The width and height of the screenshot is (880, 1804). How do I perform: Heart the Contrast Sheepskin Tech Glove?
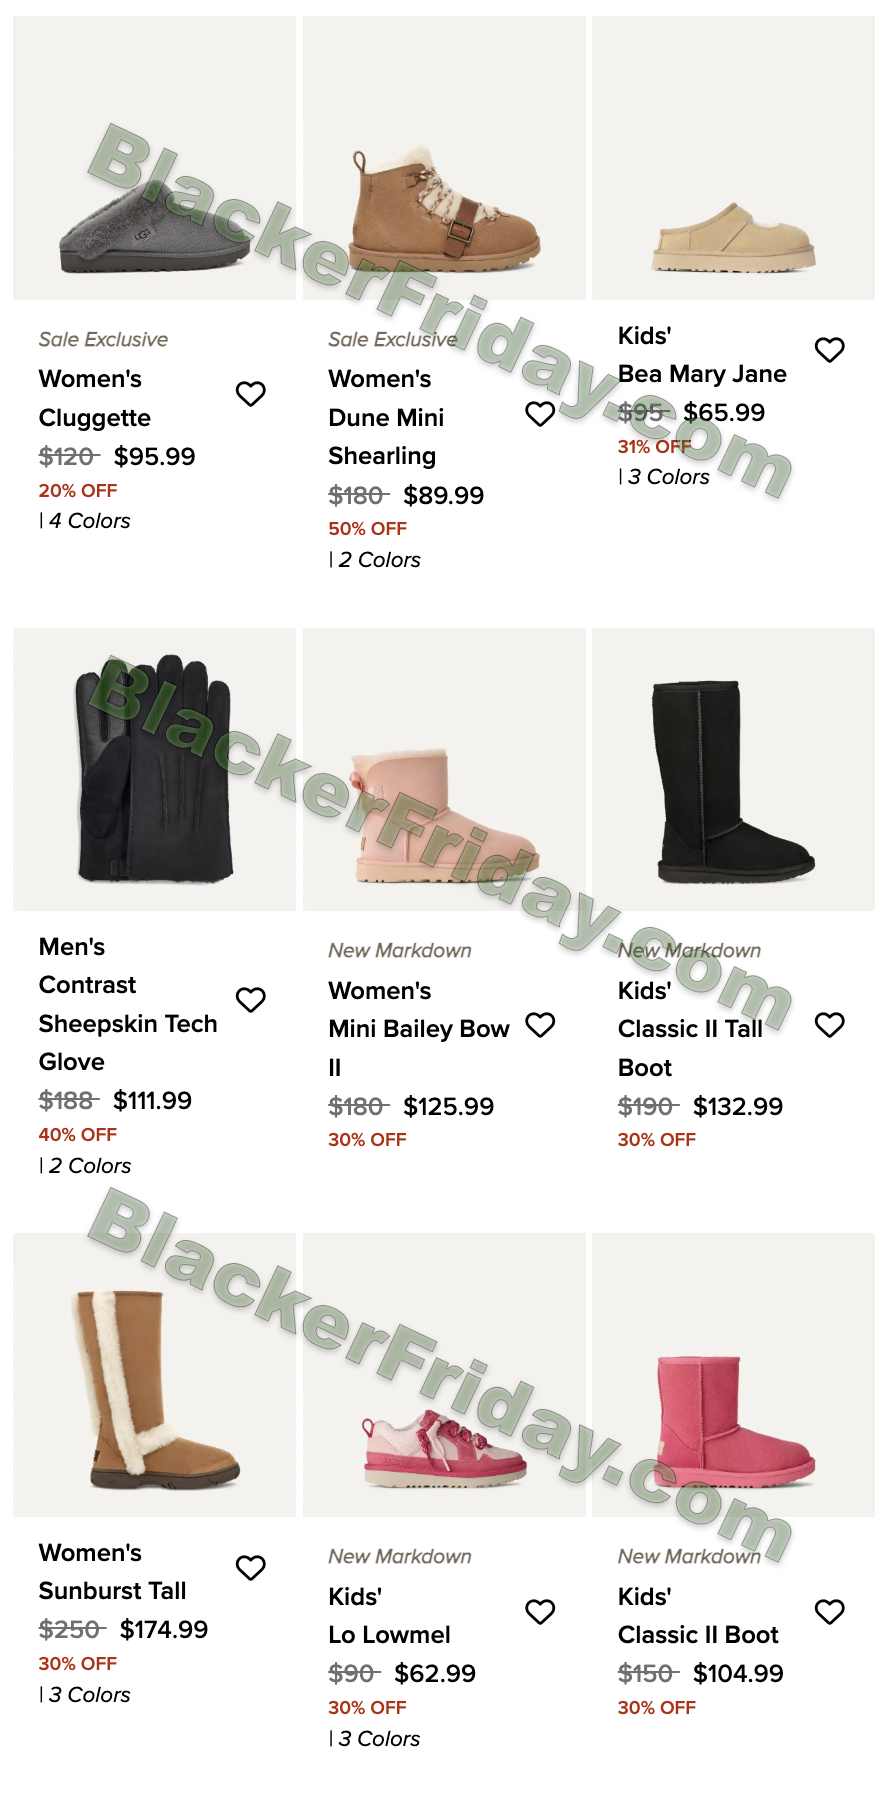pyautogui.click(x=251, y=1000)
